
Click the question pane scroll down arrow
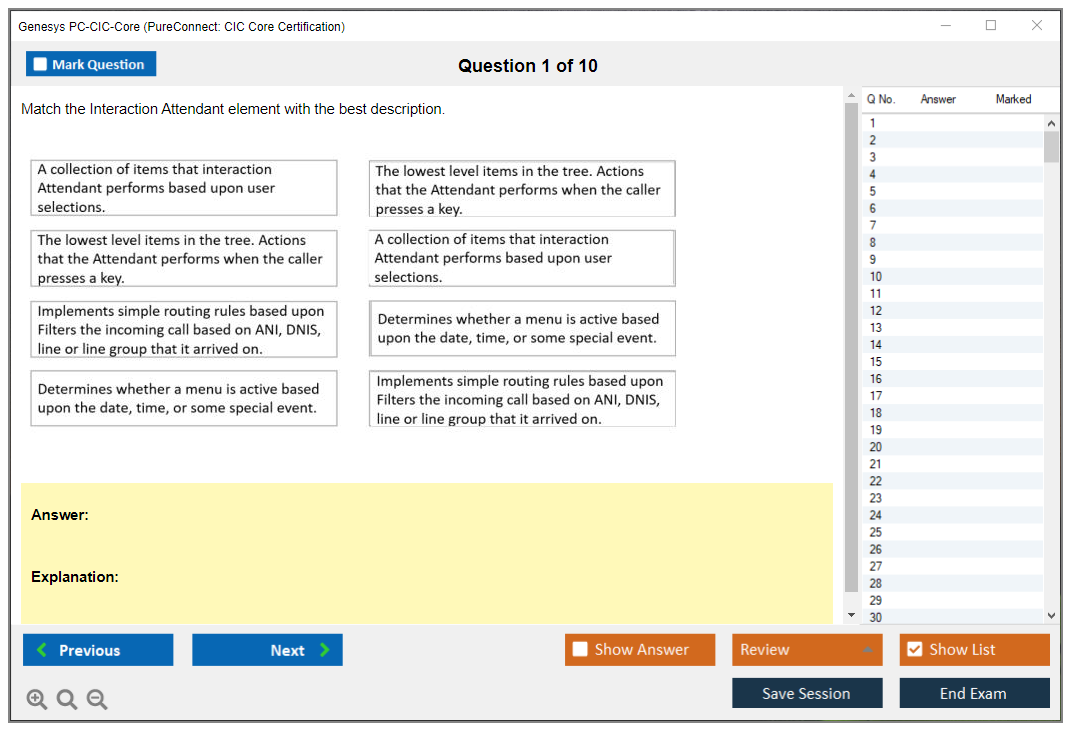(851, 615)
